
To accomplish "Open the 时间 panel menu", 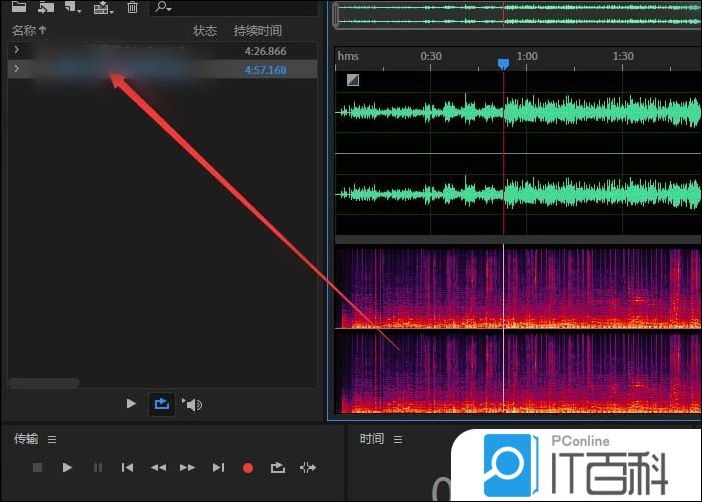I will tap(398, 439).
